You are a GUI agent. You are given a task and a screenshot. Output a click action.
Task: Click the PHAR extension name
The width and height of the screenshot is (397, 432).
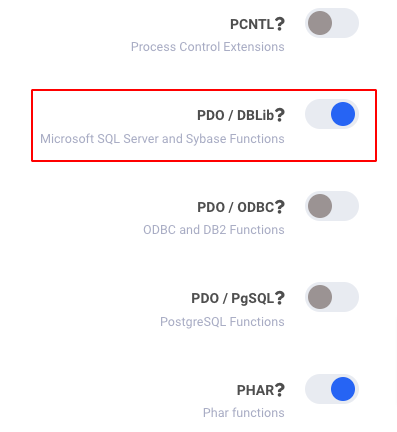pos(255,390)
